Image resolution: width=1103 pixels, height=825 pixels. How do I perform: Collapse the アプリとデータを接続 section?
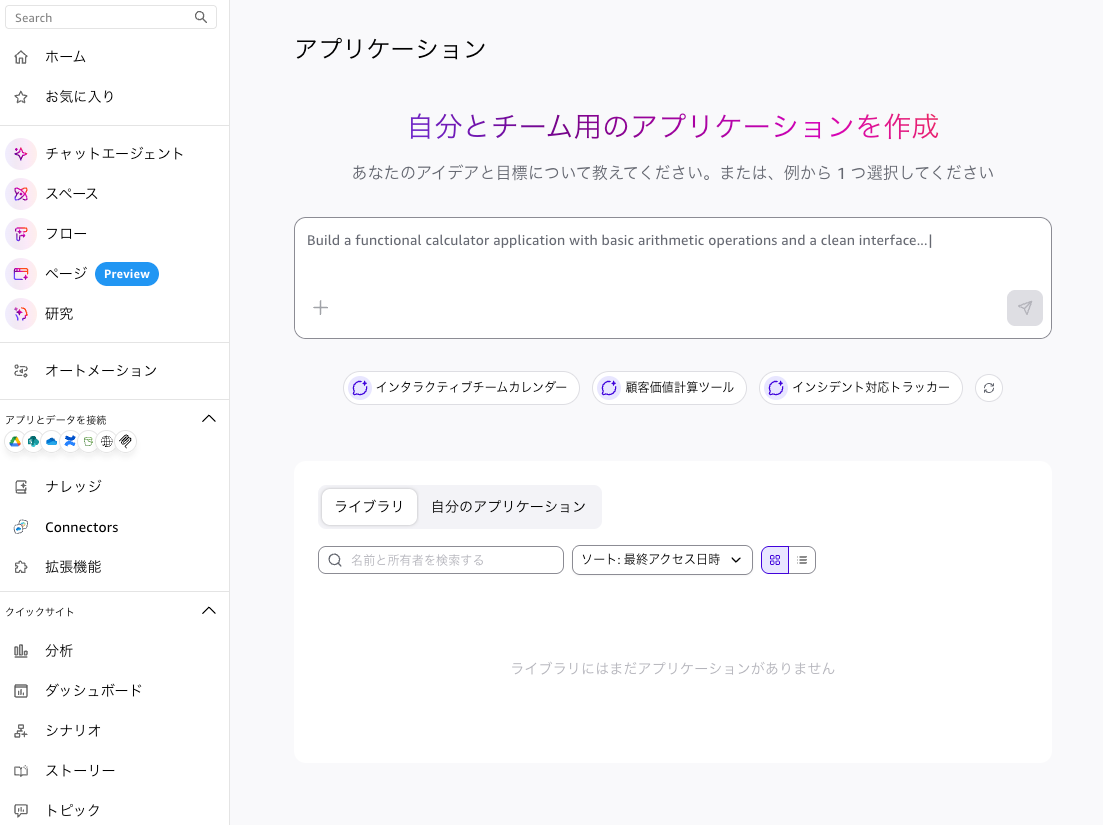click(209, 418)
